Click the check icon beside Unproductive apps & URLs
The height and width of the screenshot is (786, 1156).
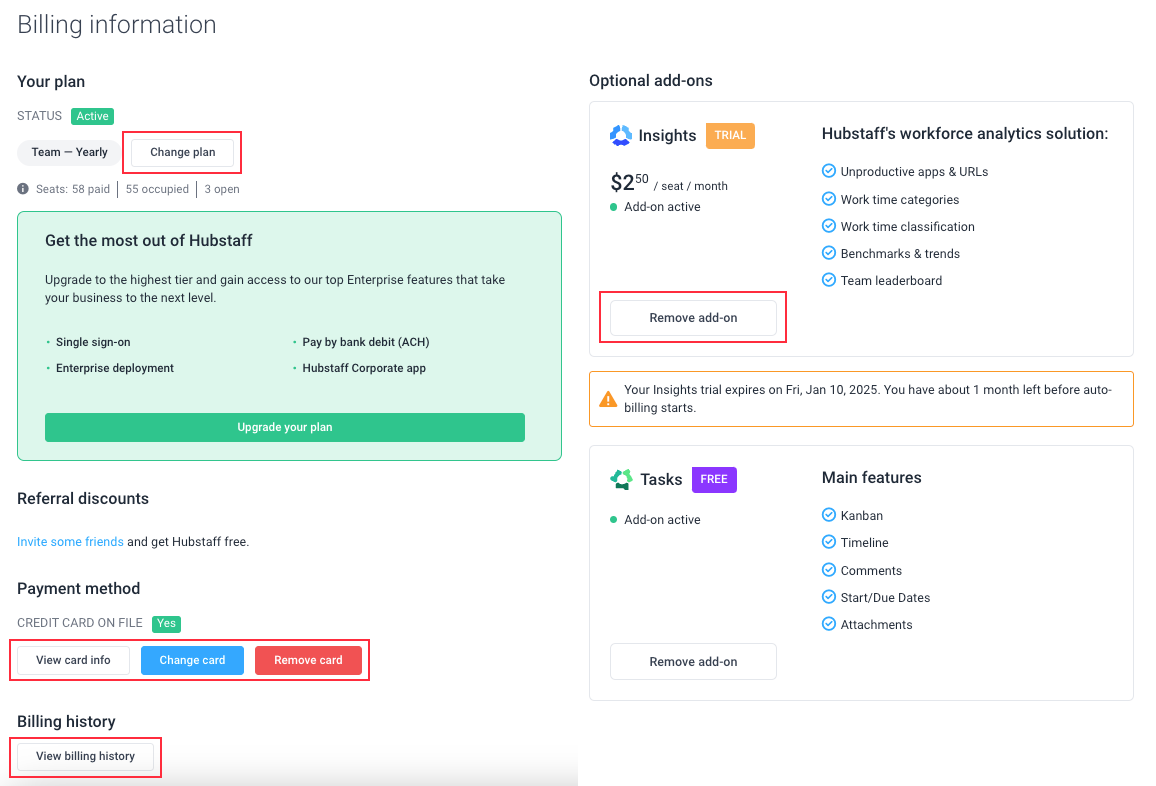829,171
